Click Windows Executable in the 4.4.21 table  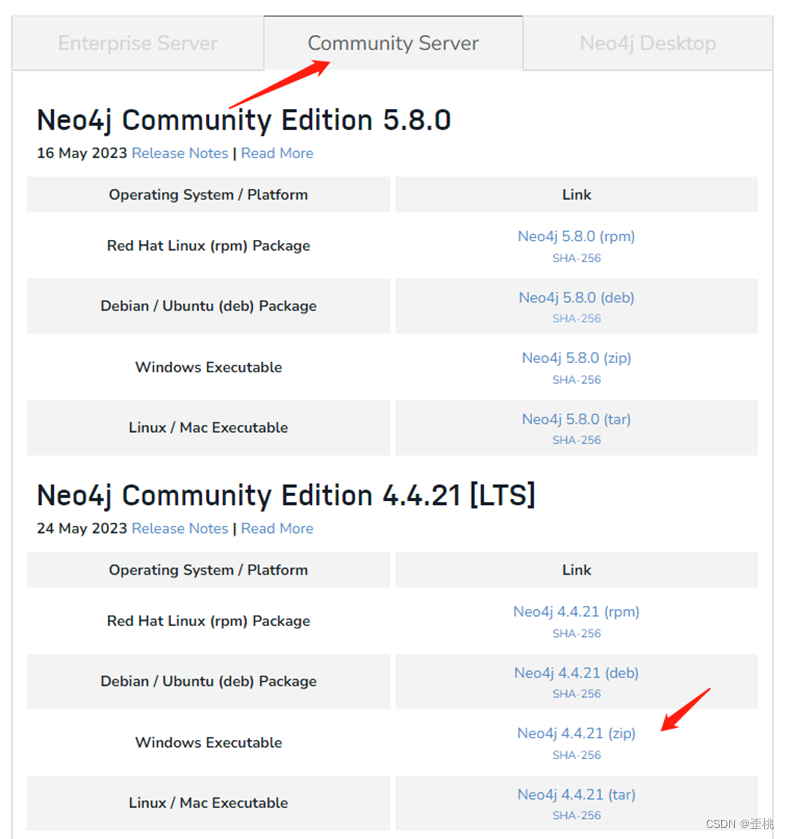(x=209, y=742)
